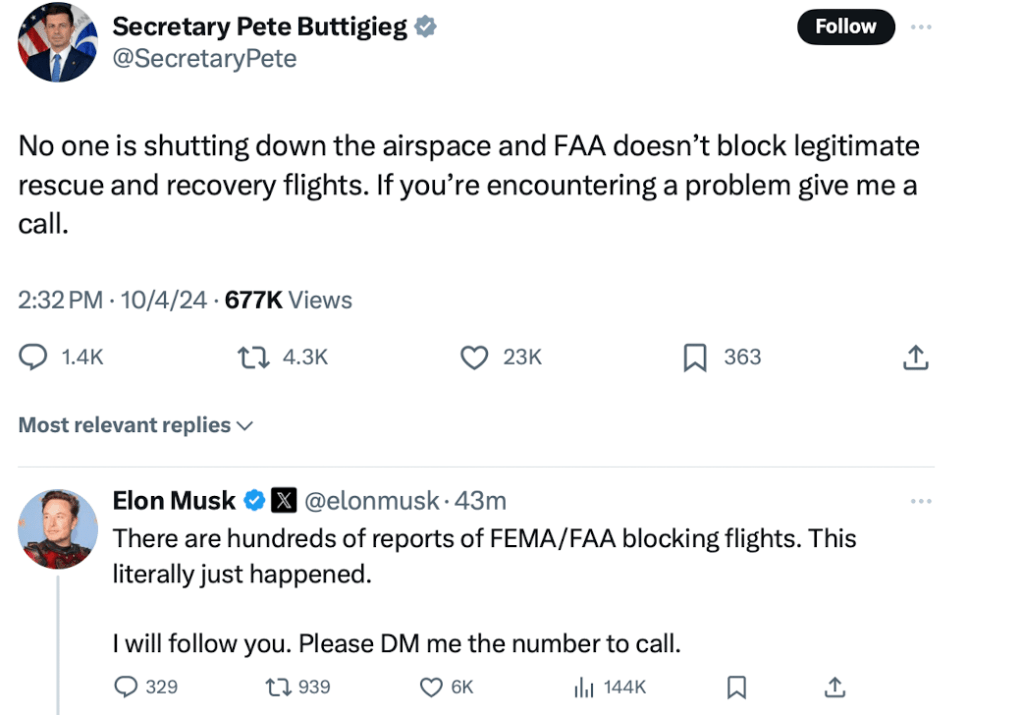The height and width of the screenshot is (715, 1023).
Task: Open more options on Musk's reply
Action: pos(921,500)
